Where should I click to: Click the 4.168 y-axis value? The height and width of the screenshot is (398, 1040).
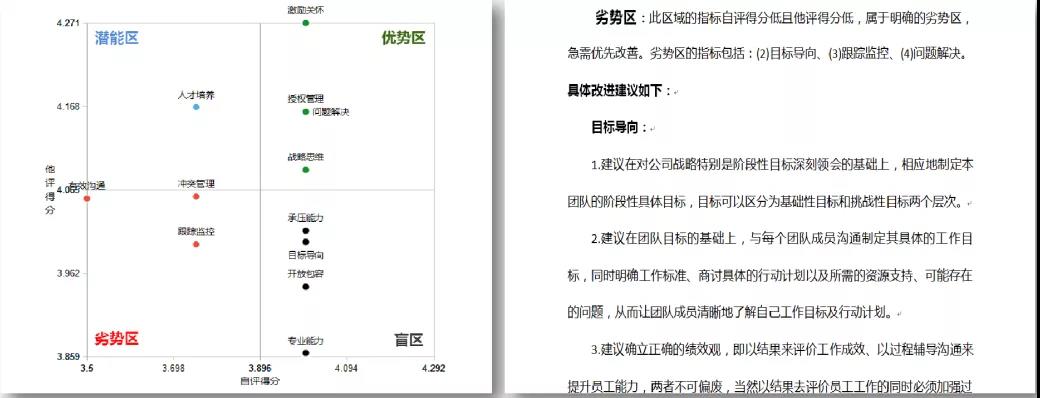pyautogui.click(x=69, y=107)
